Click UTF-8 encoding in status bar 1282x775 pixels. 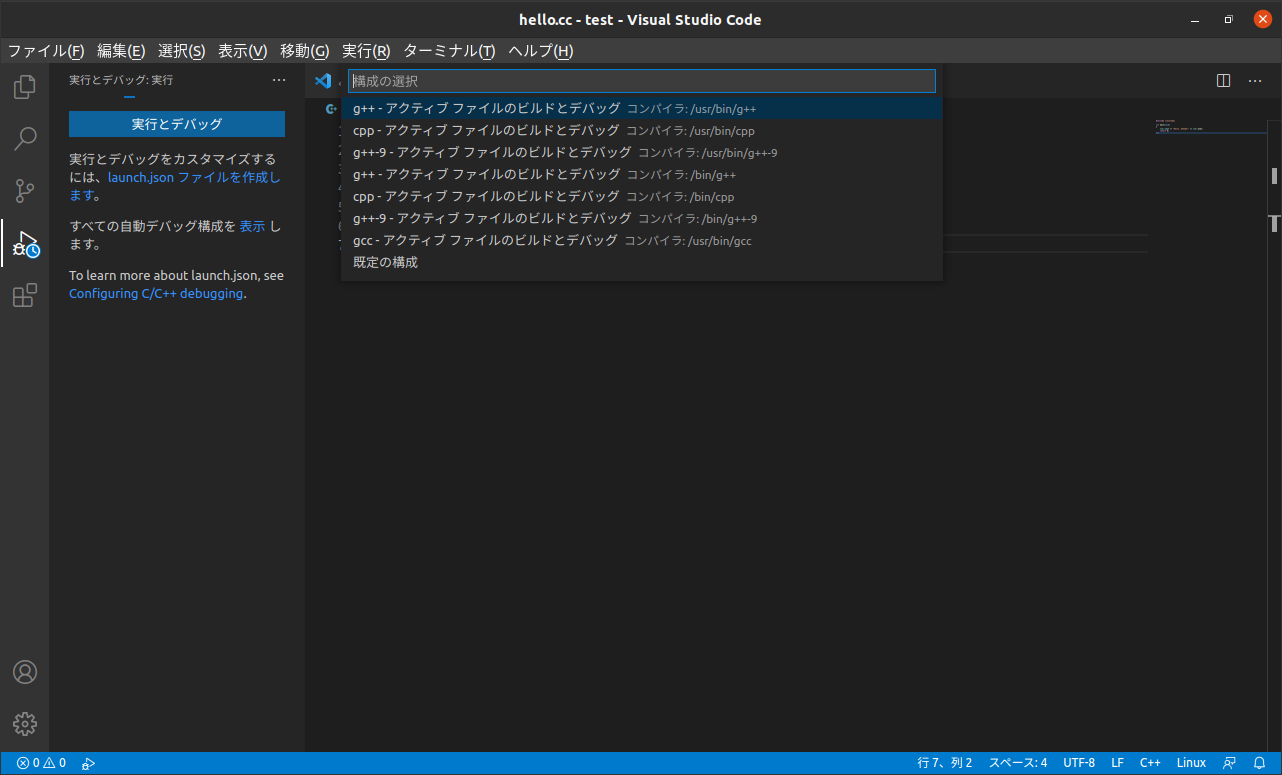point(1079,763)
